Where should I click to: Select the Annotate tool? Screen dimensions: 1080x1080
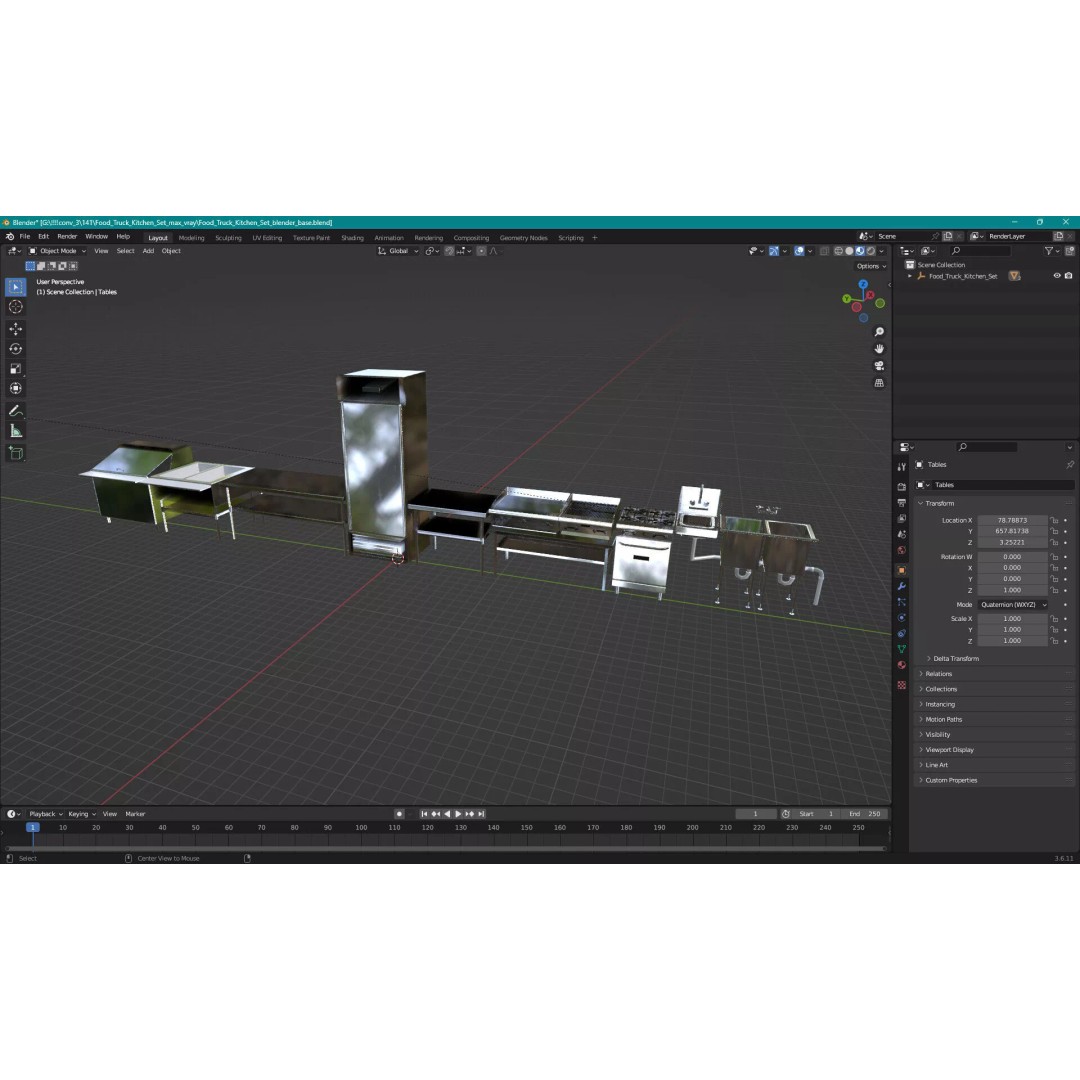[15, 411]
